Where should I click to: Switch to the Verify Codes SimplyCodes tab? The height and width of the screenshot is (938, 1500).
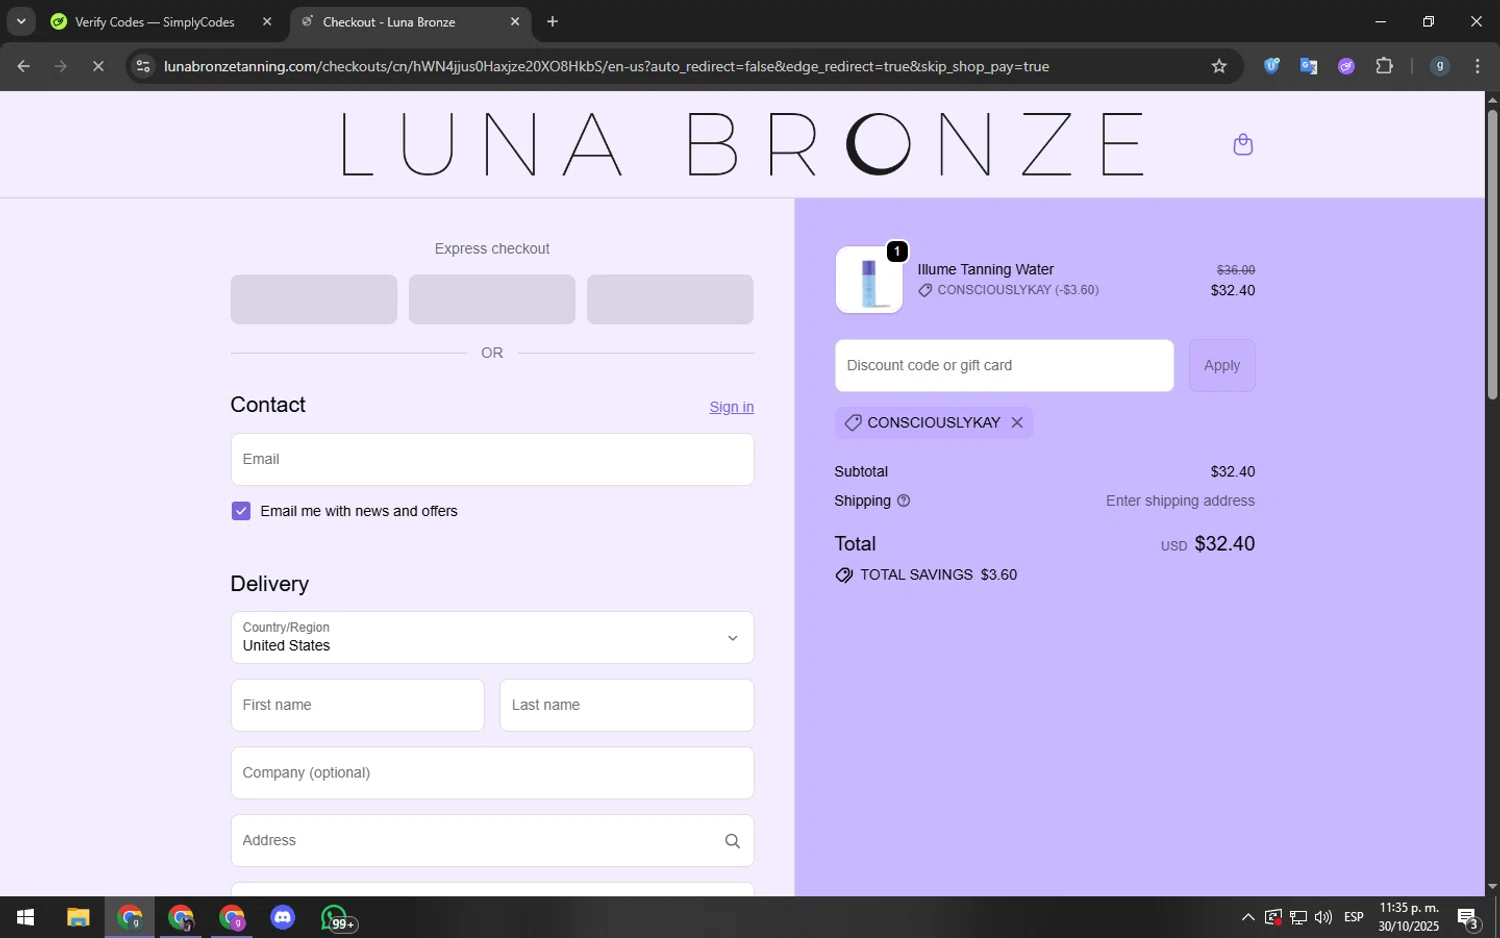155,21
